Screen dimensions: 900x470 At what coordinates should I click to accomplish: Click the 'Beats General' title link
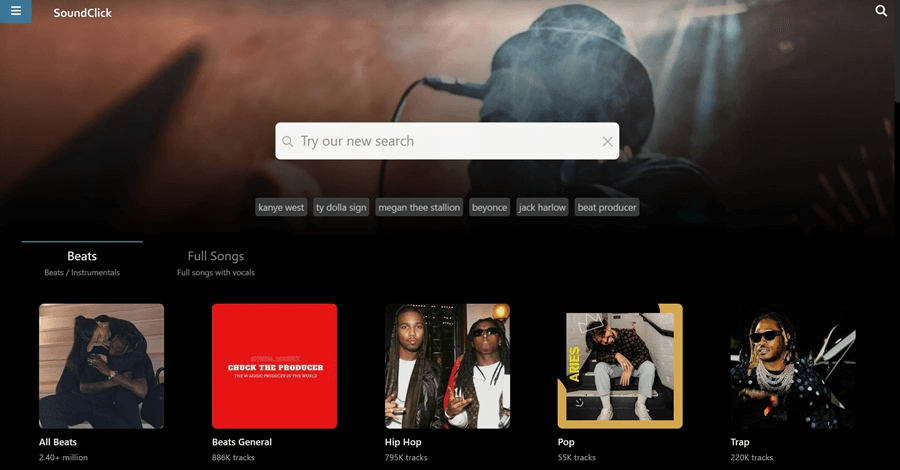click(x=242, y=442)
